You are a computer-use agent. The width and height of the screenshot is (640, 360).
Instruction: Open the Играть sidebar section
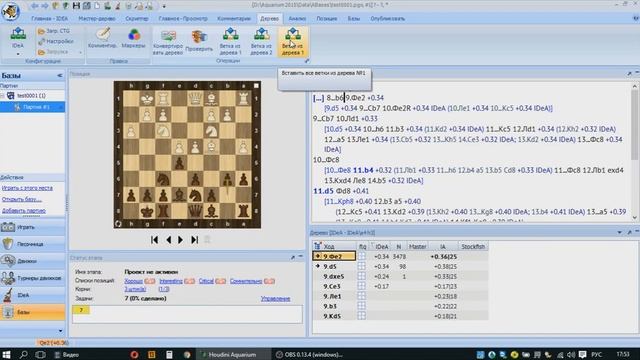(33, 227)
